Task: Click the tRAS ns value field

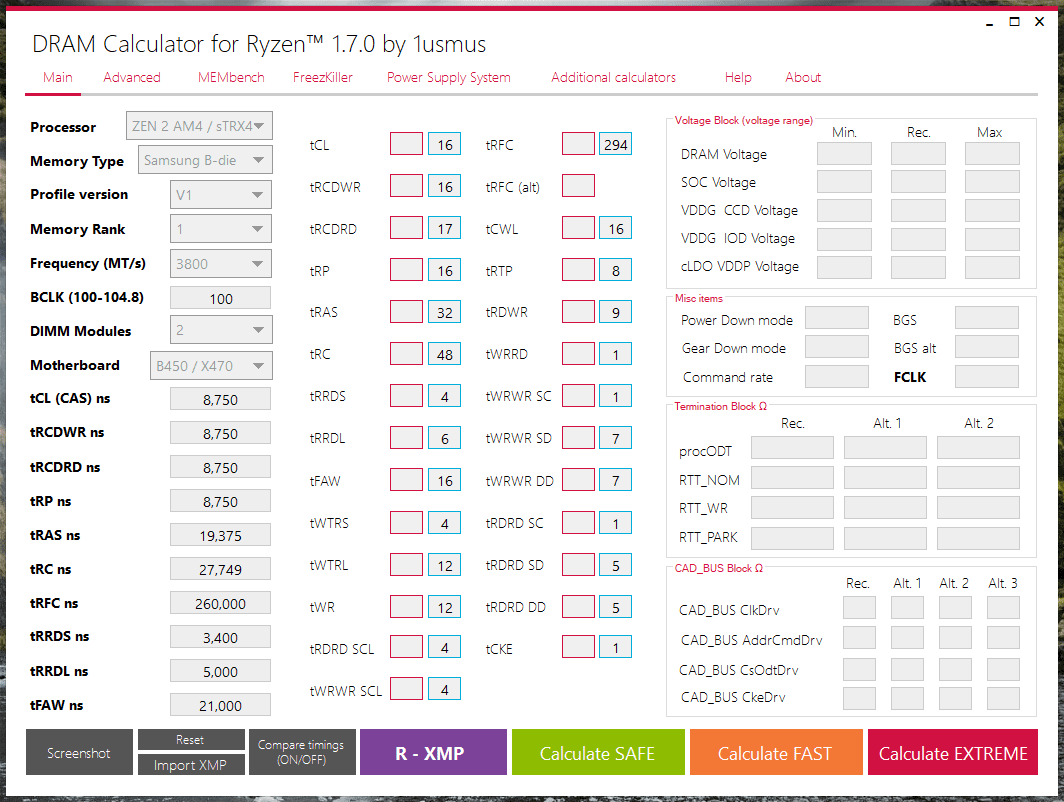Action: pos(221,535)
